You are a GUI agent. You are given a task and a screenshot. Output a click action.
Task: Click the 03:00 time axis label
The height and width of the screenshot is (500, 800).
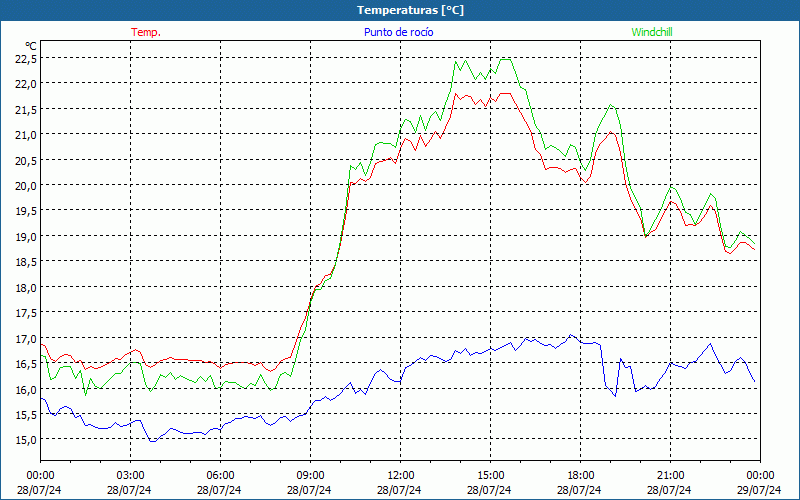tap(130, 475)
